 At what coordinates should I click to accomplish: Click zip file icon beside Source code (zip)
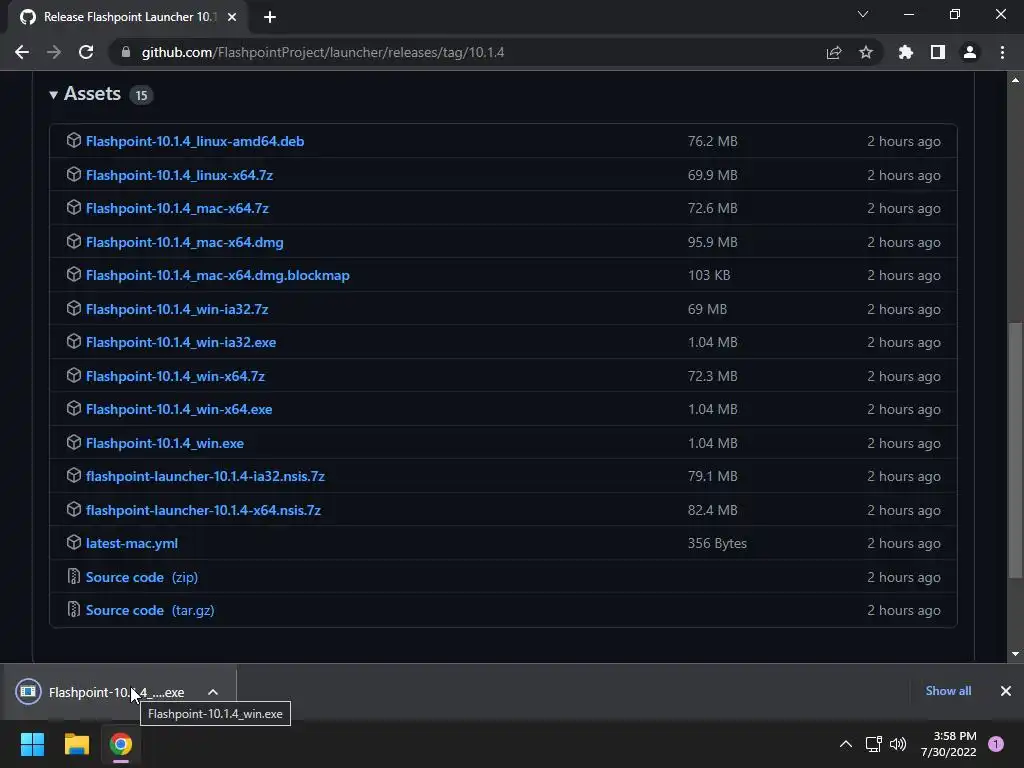point(74,577)
